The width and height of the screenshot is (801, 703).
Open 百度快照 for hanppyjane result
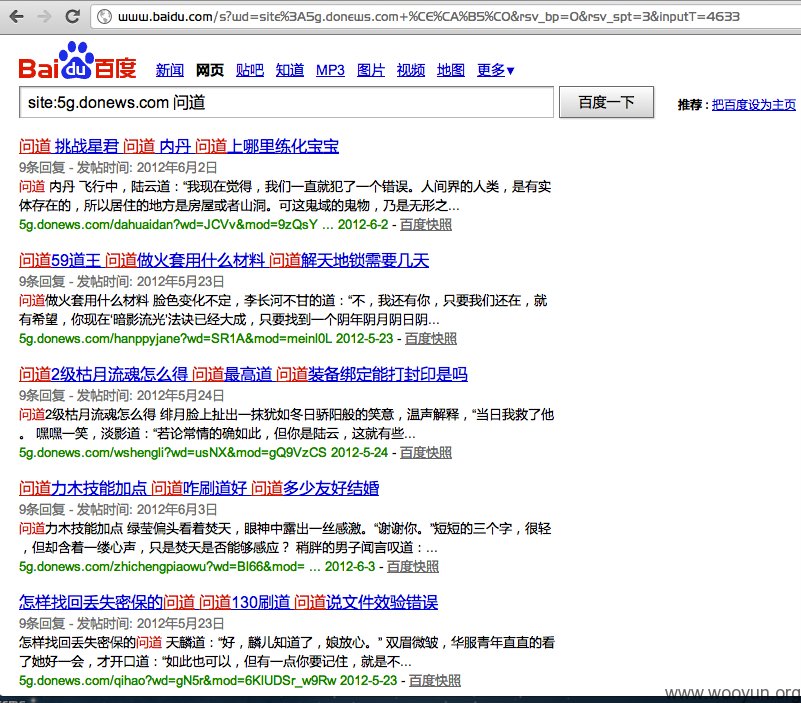(431, 338)
